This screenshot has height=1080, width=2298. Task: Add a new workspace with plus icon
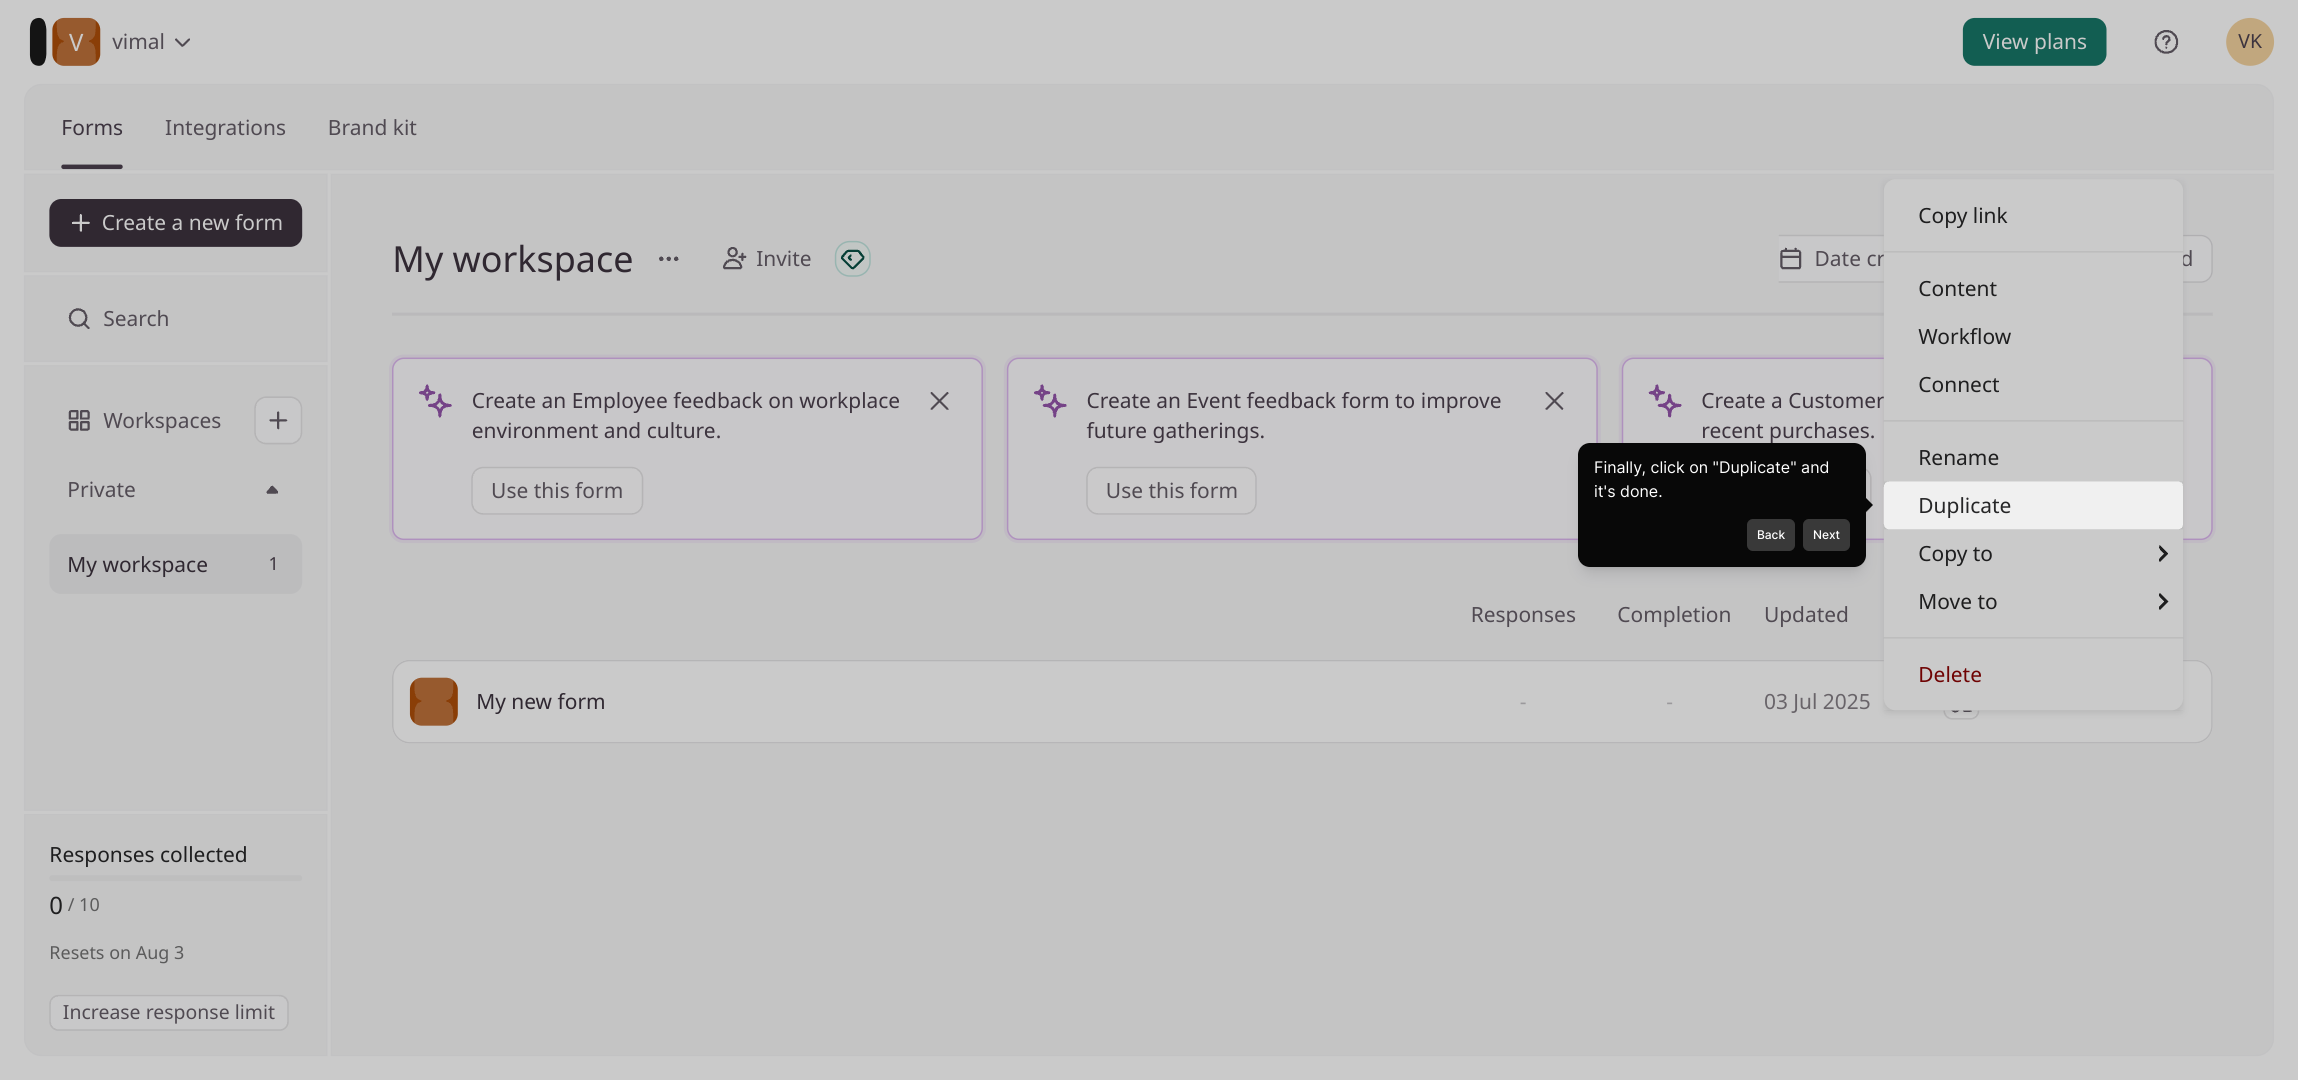point(278,420)
